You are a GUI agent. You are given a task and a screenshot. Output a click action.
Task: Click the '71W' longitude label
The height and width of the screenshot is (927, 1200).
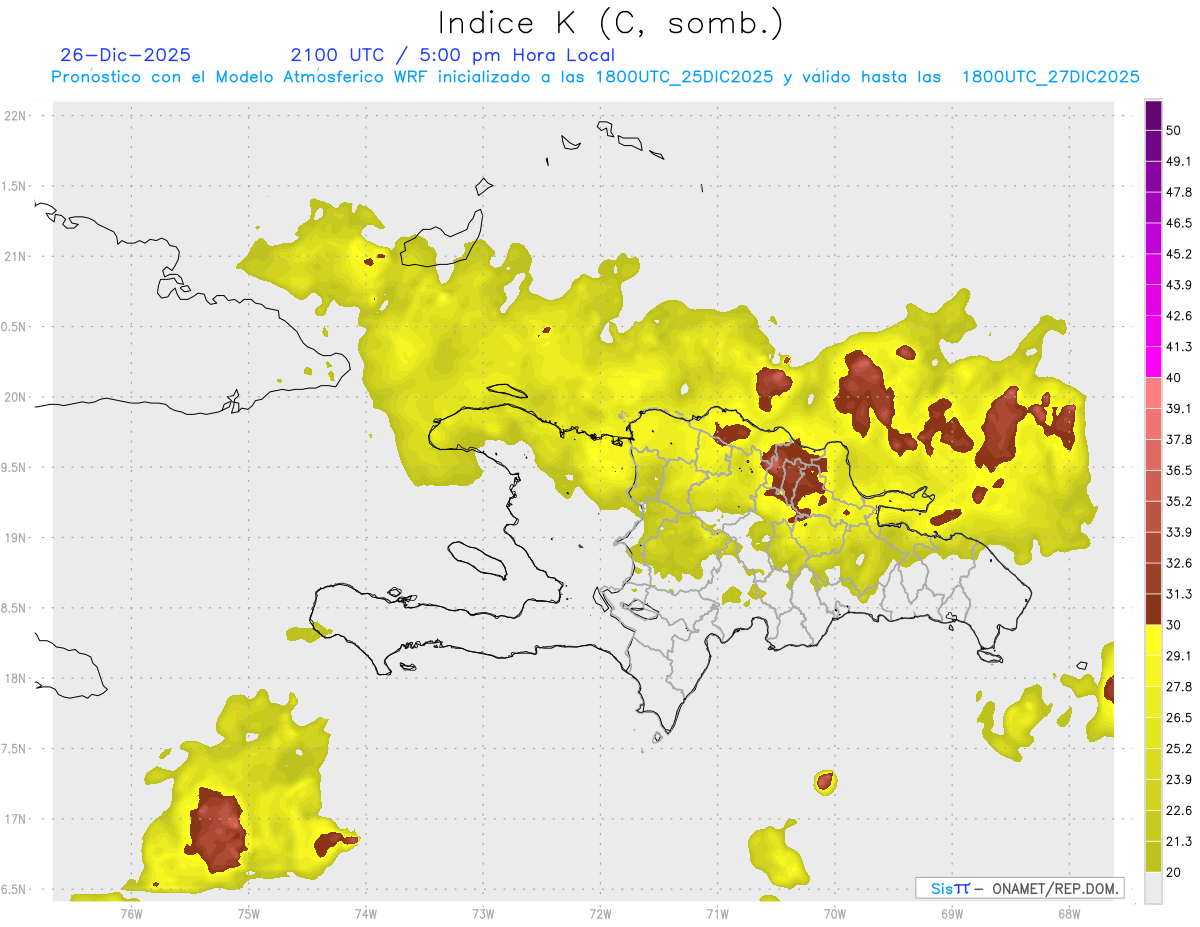tap(717, 914)
